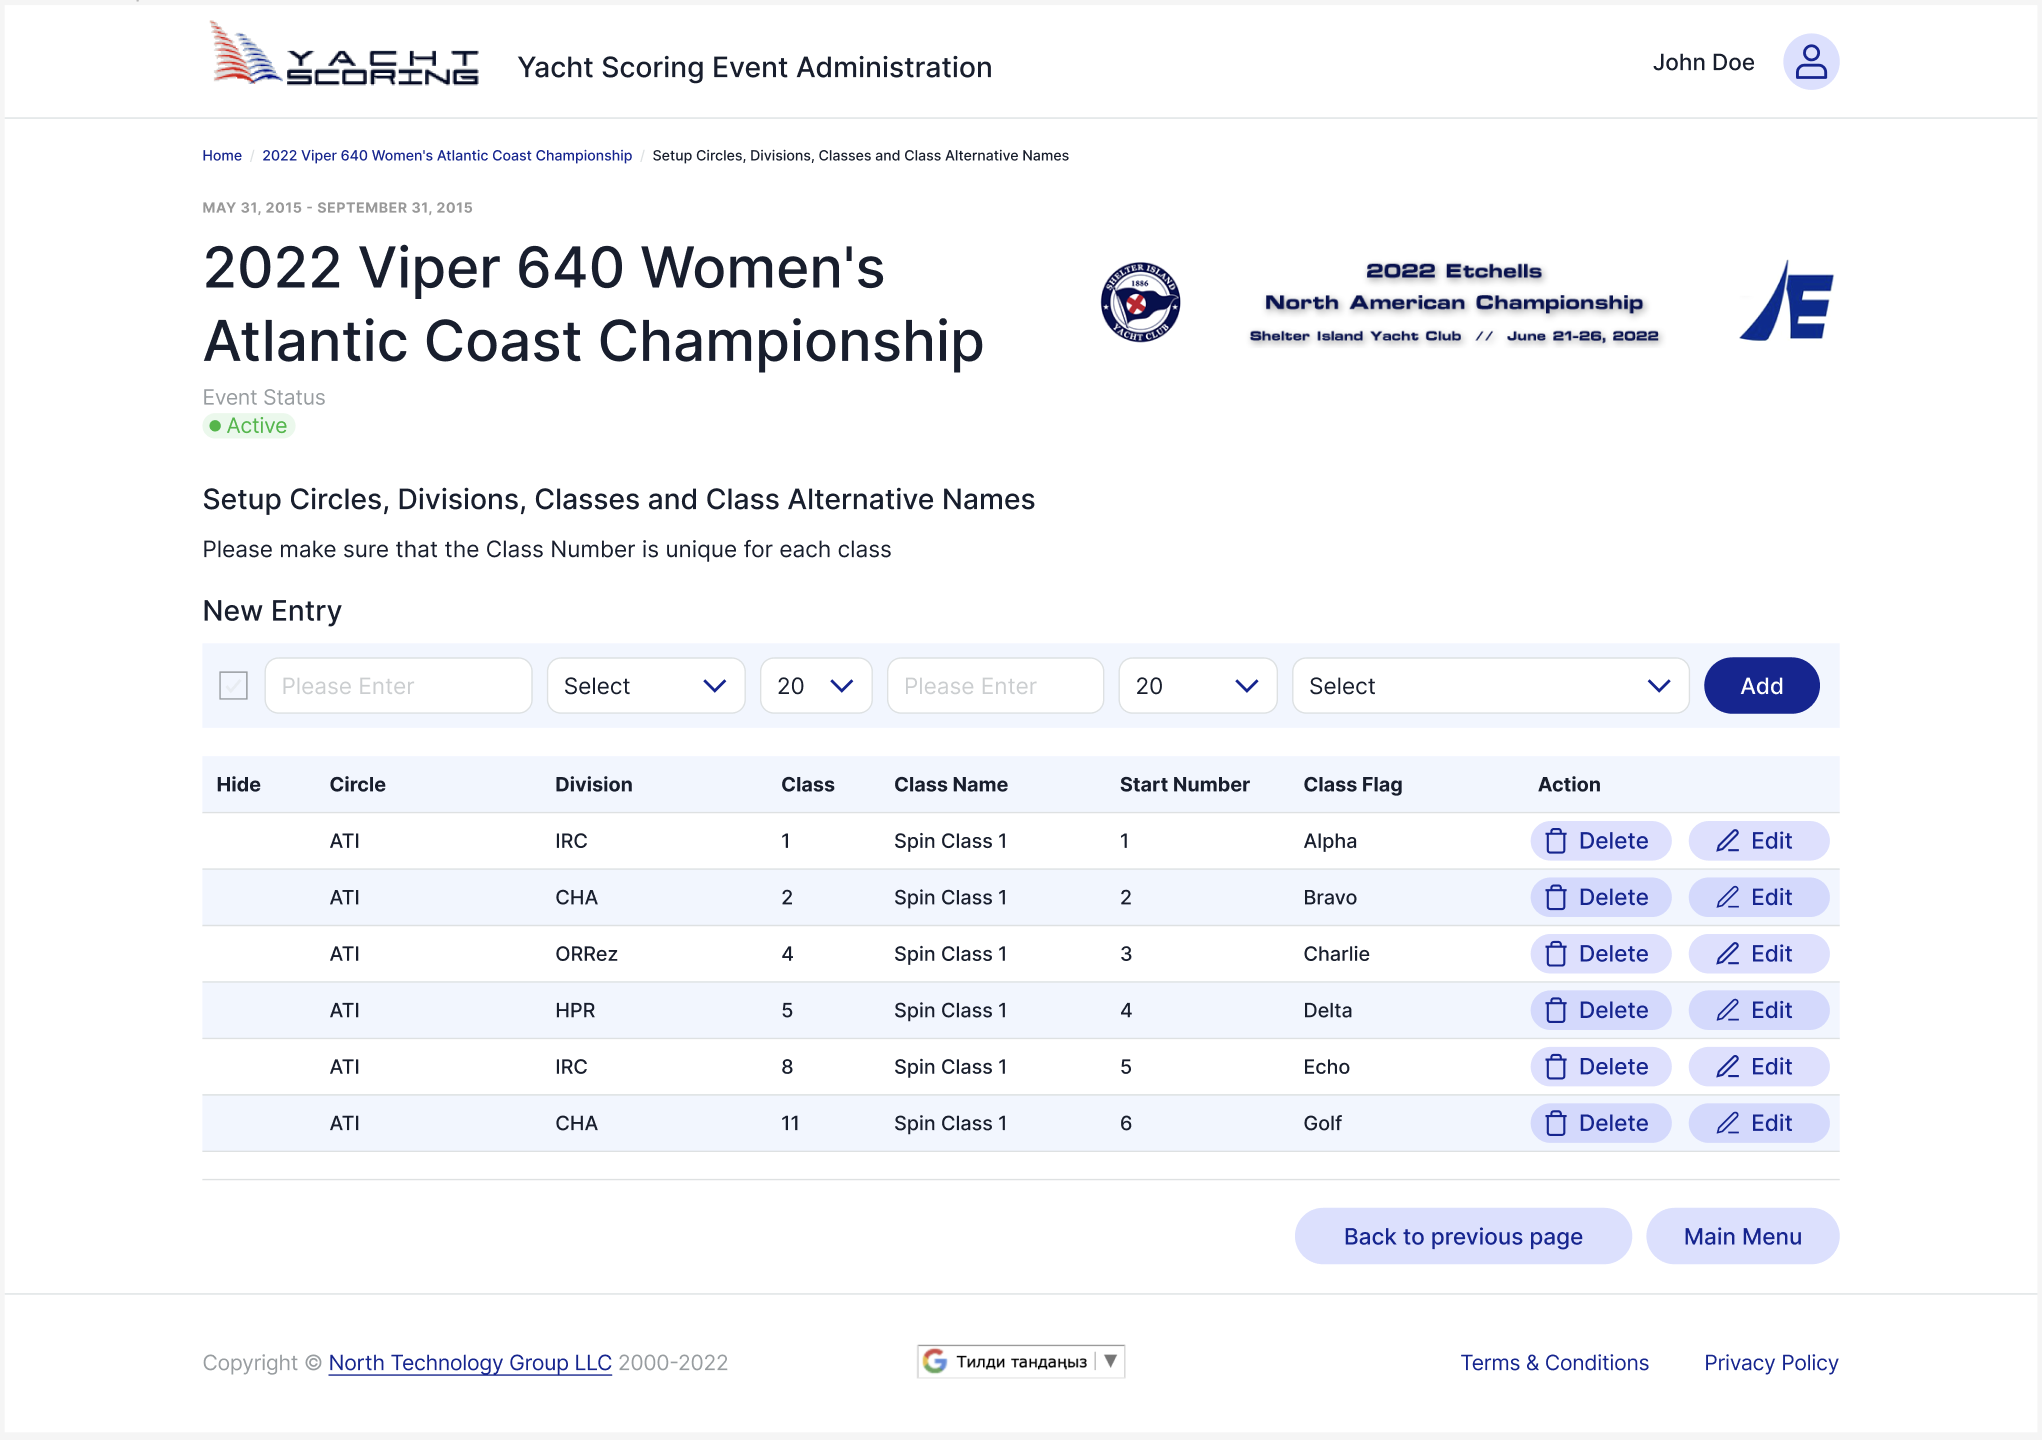Click the class value 11 cell
Screen dimensions: 2042x1440
pos(790,1123)
